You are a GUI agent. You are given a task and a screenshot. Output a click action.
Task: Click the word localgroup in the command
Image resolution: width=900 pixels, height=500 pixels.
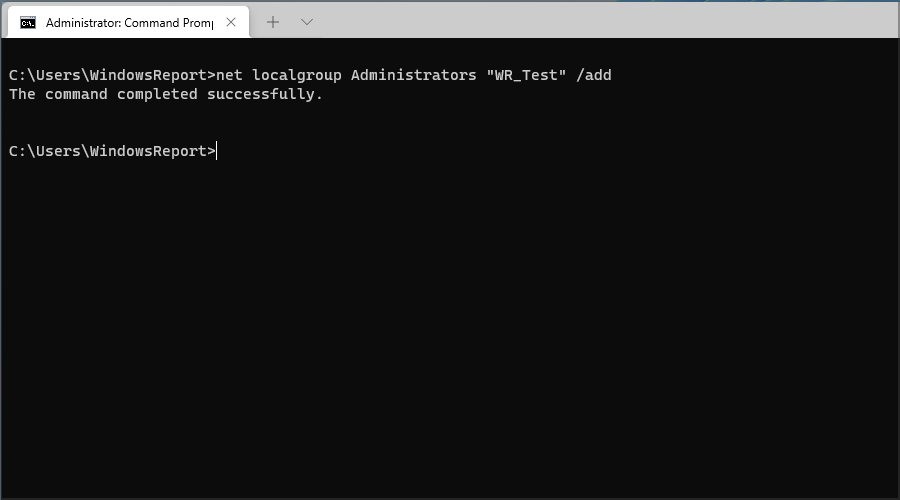tap(297, 75)
